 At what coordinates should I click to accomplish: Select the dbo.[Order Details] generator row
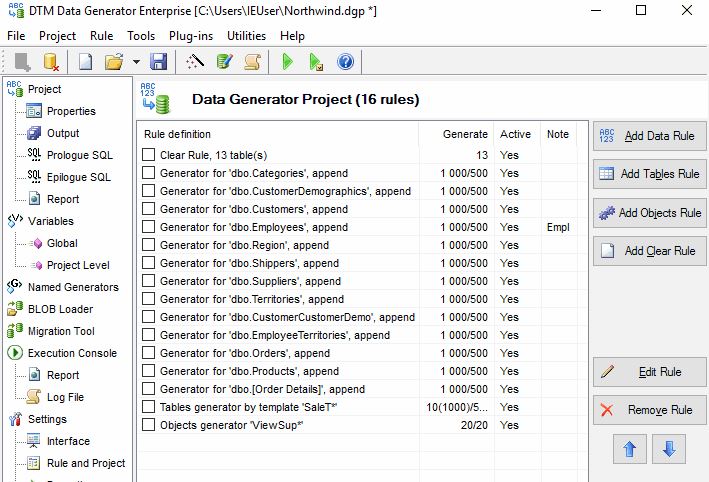357,389
